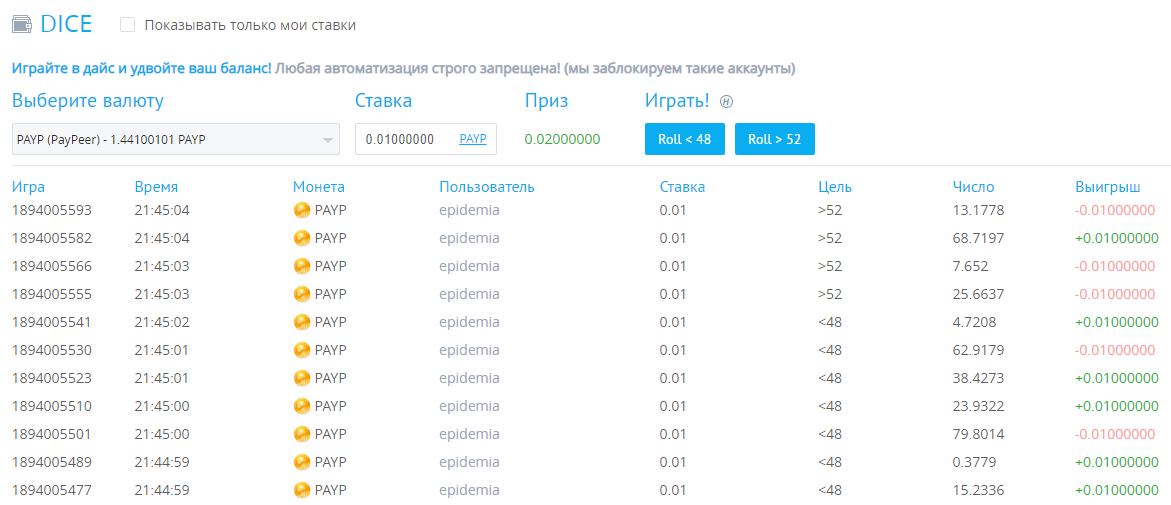Click PAYP coin icon in game 1894005566 row
1171x505 pixels.
point(302,266)
